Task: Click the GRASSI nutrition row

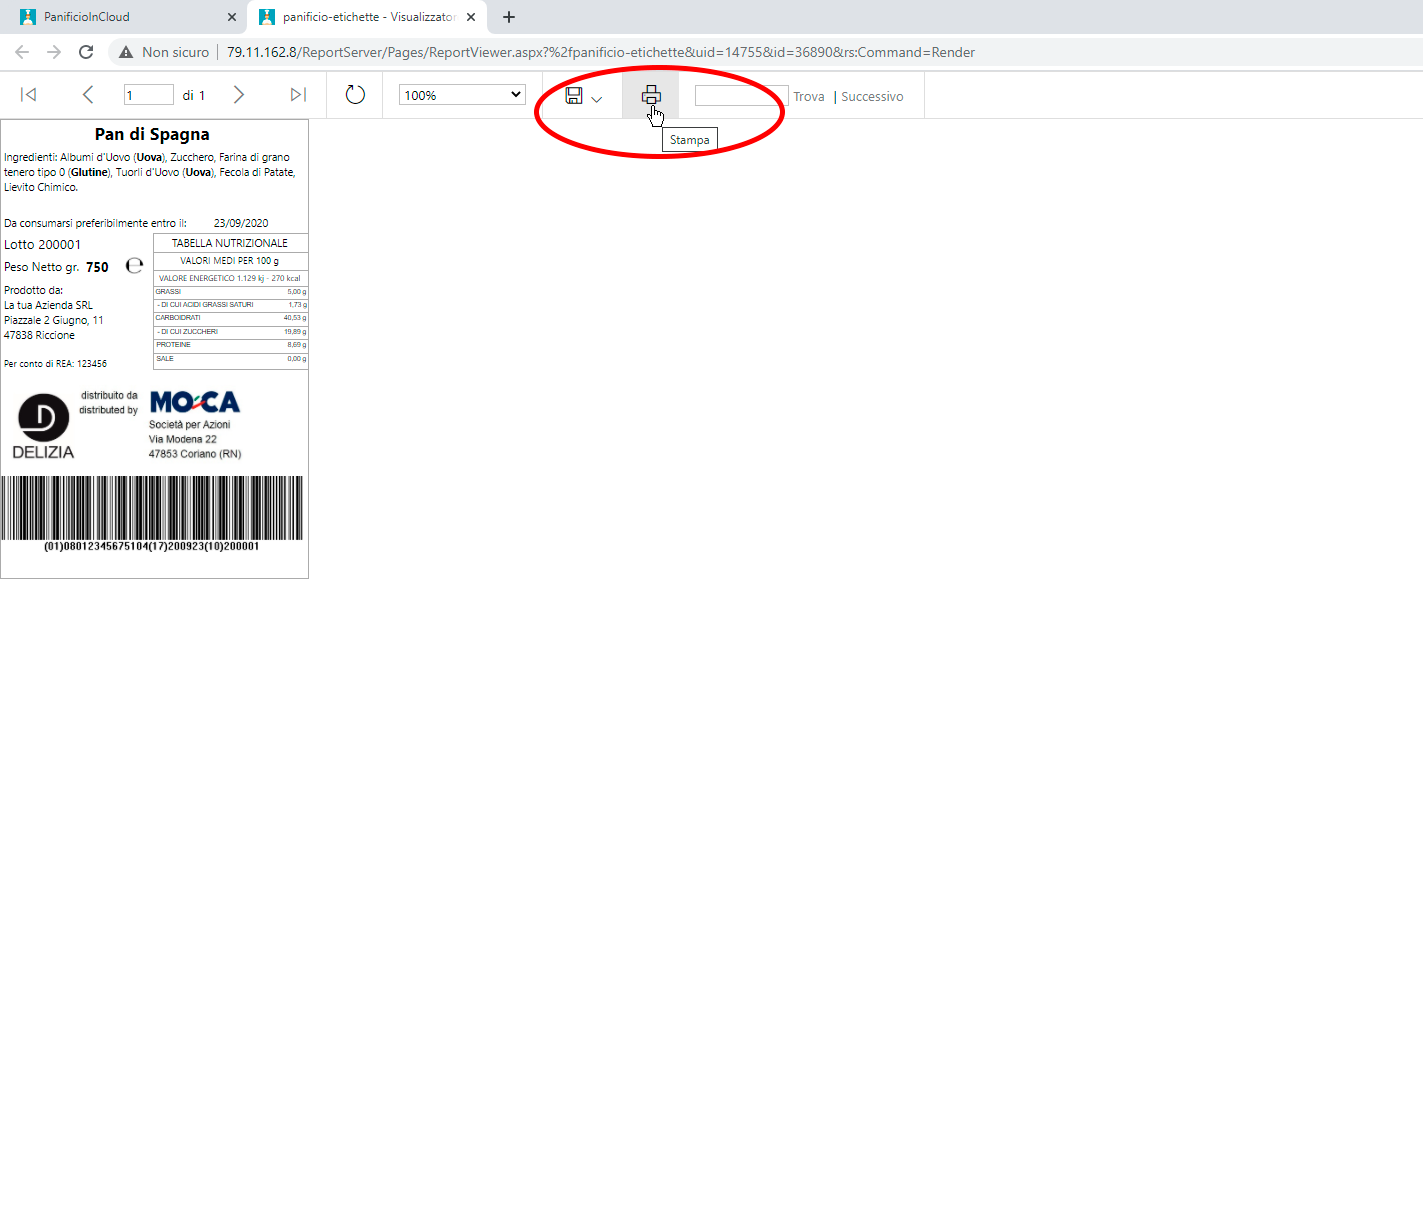Action: [x=231, y=292]
